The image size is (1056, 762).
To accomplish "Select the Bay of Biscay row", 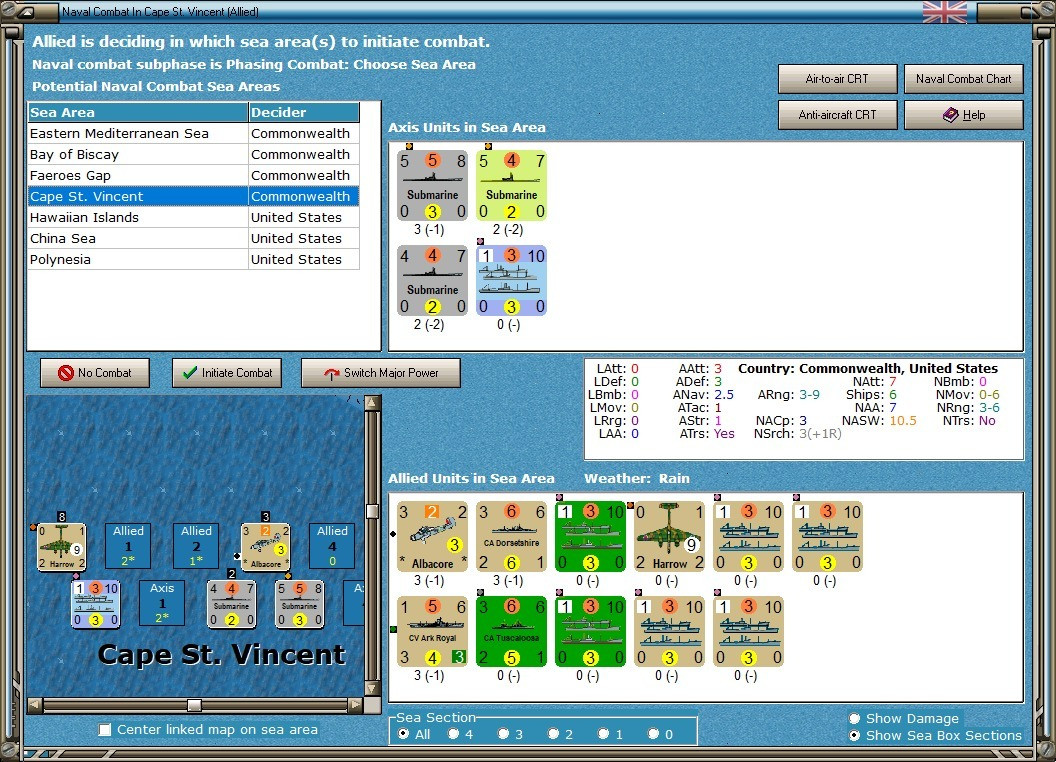I will pyautogui.click(x=193, y=154).
